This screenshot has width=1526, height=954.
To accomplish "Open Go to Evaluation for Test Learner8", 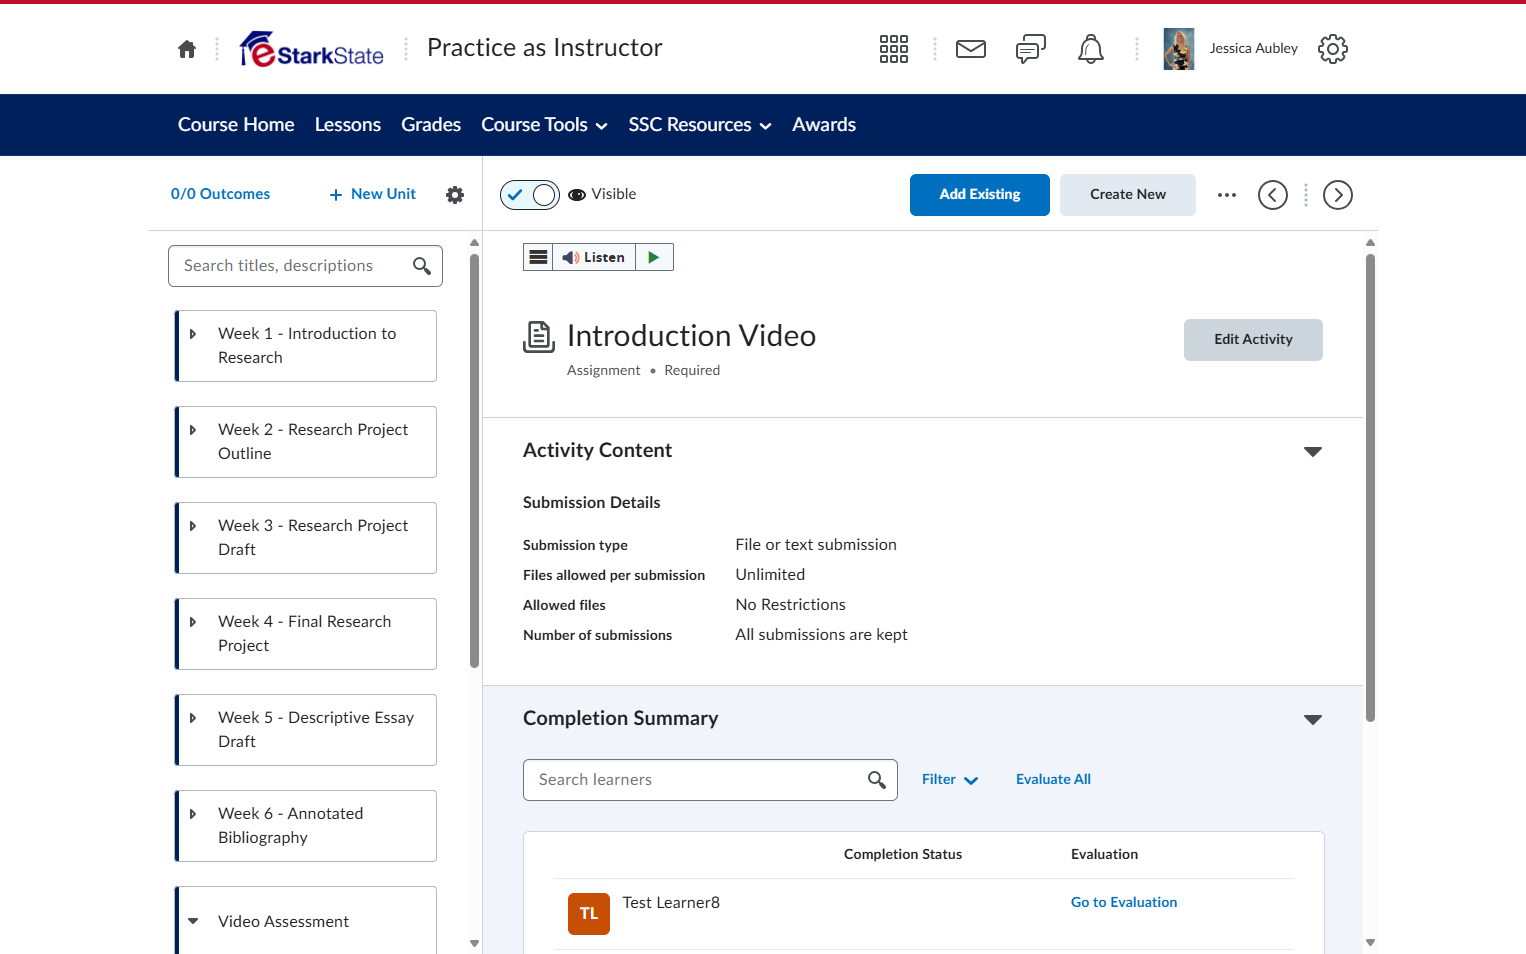I will (x=1124, y=903).
